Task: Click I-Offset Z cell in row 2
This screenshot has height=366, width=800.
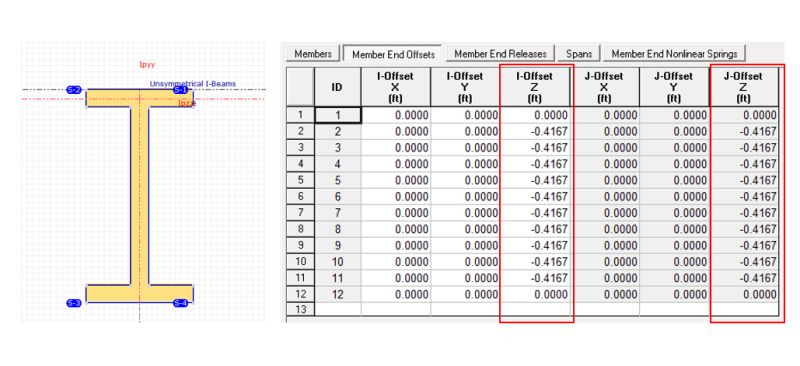Action: pyautogui.click(x=535, y=132)
